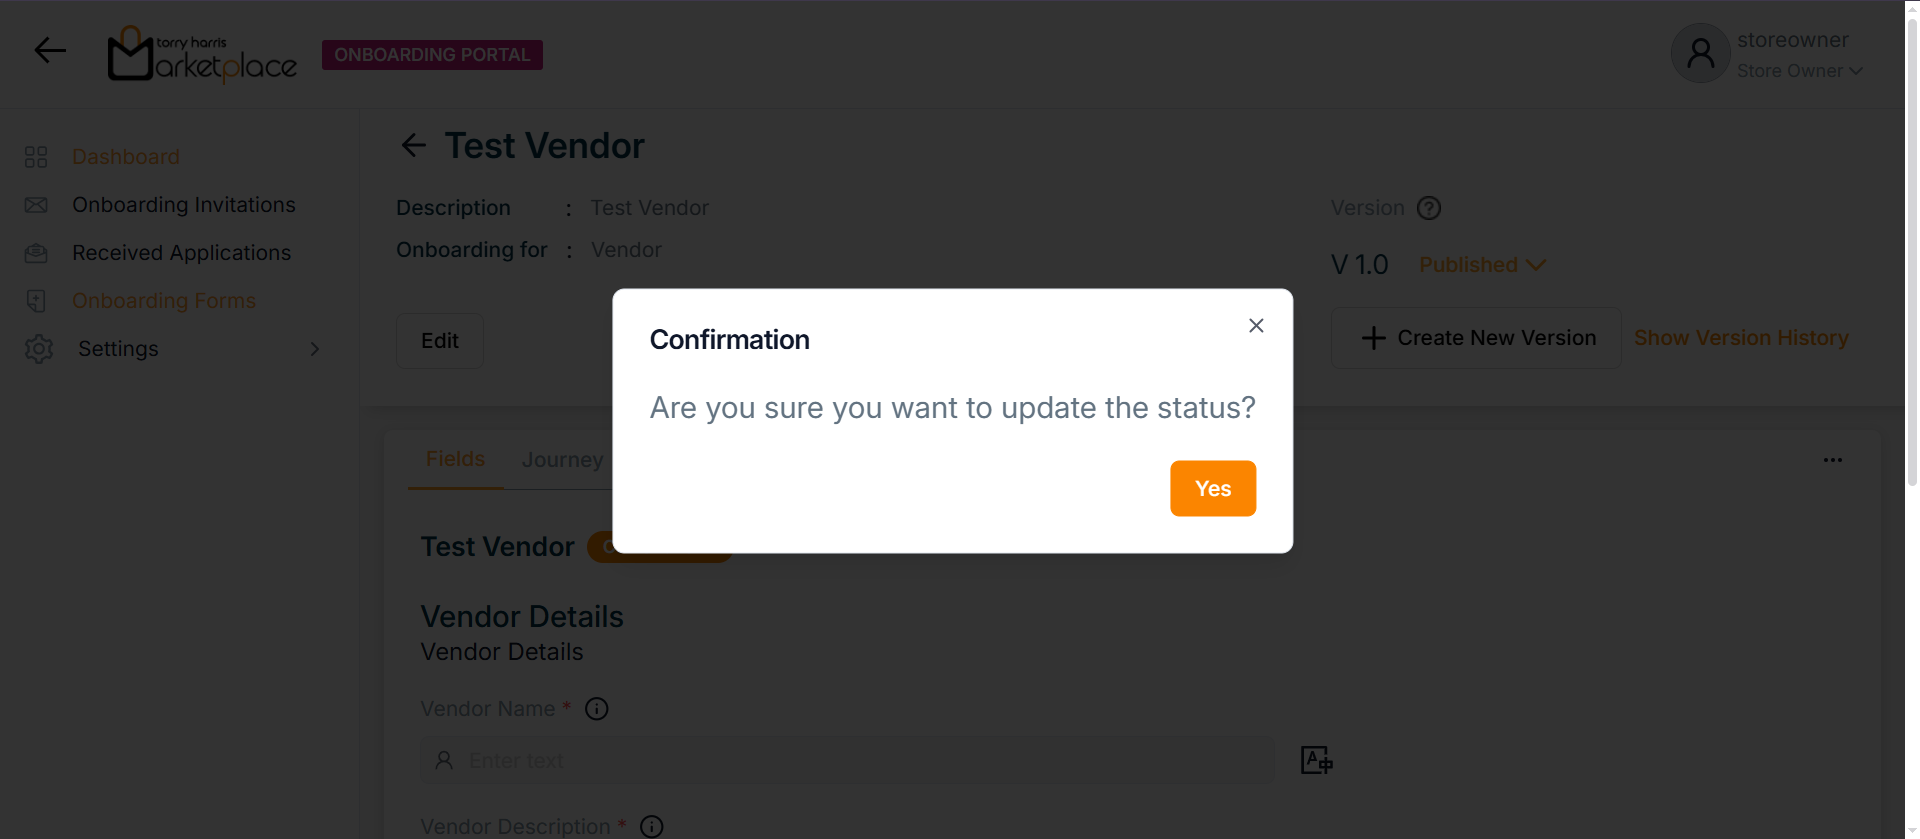
Task: Click the Yes button in Confirmation dialog
Action: pyautogui.click(x=1213, y=488)
